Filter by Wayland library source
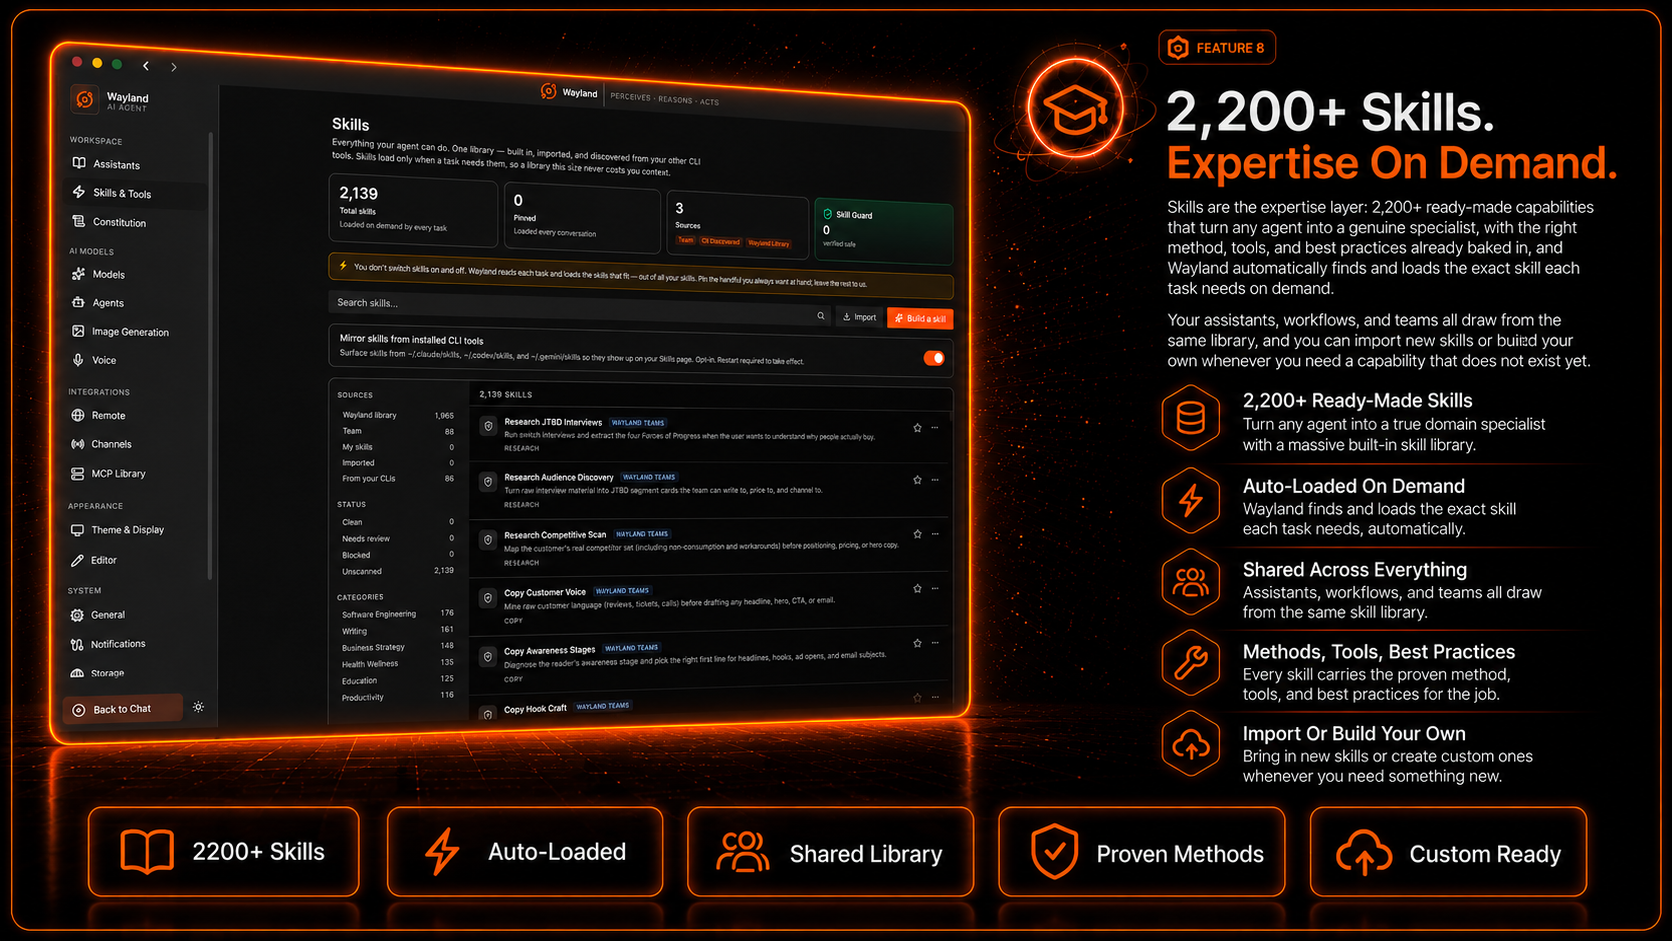 pos(397,415)
